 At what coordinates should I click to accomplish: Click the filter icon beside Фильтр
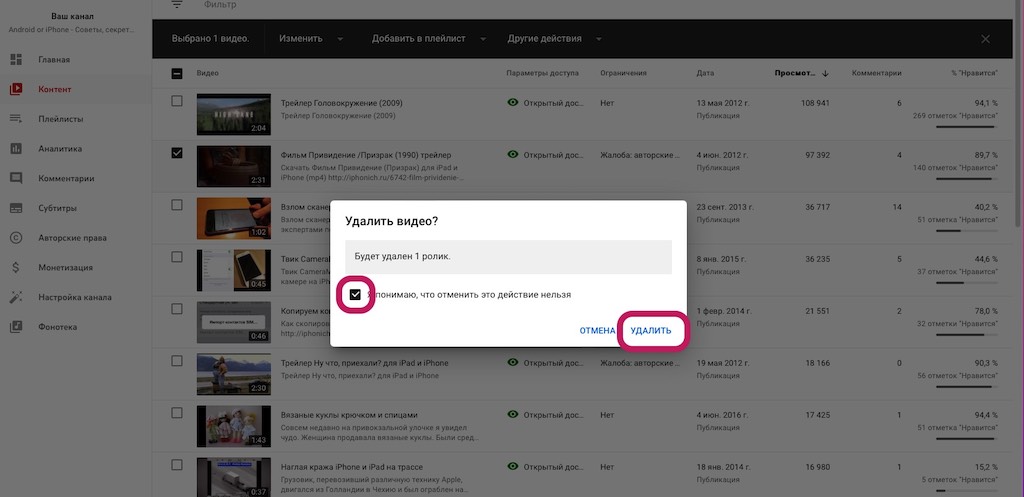177,5
